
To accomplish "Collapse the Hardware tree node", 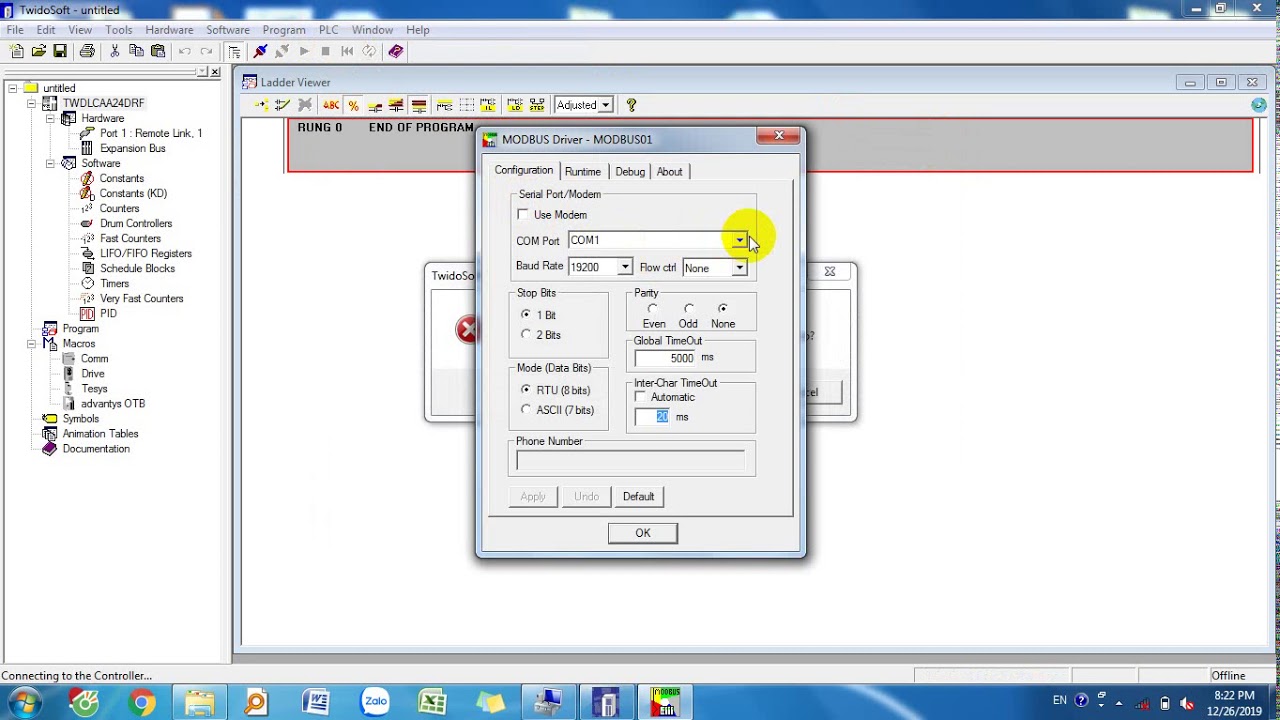I will (x=50, y=119).
